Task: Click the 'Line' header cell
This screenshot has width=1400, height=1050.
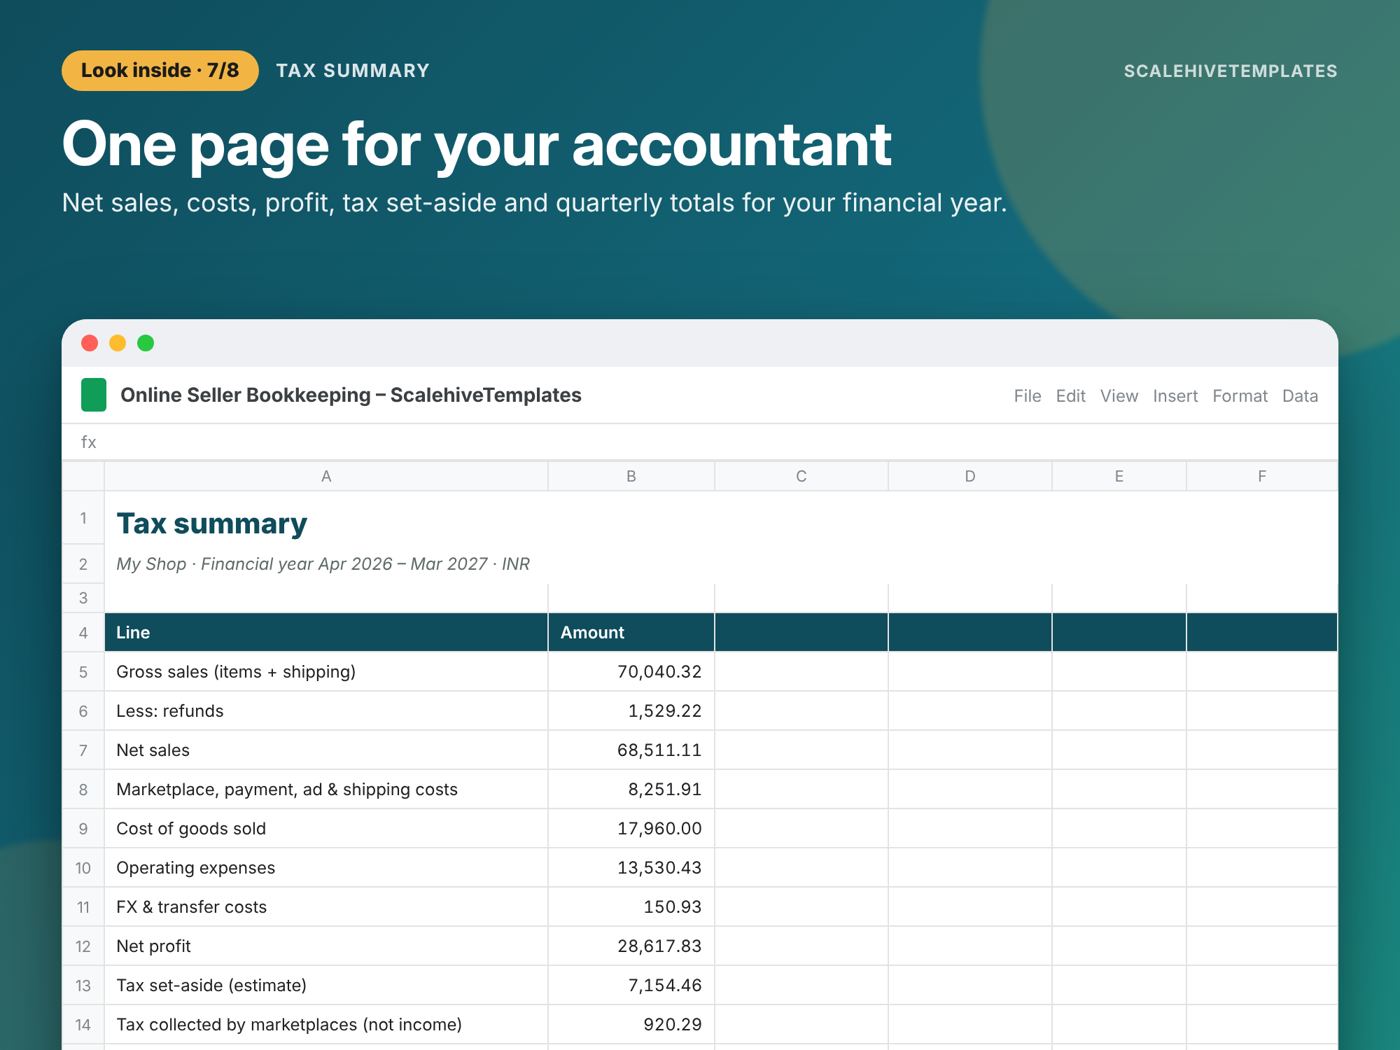Action: coord(326,632)
